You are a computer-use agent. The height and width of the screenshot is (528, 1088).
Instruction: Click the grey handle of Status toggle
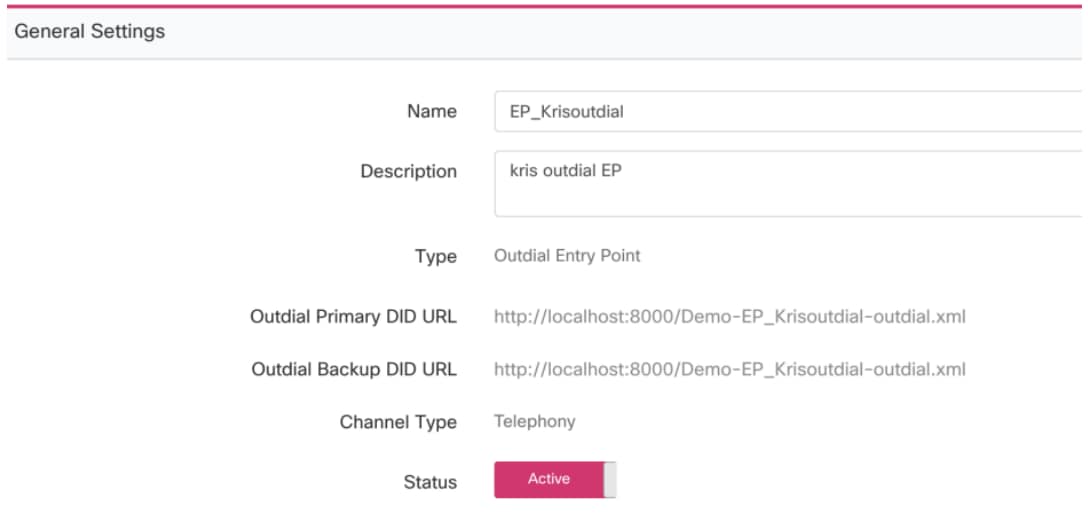(610, 479)
